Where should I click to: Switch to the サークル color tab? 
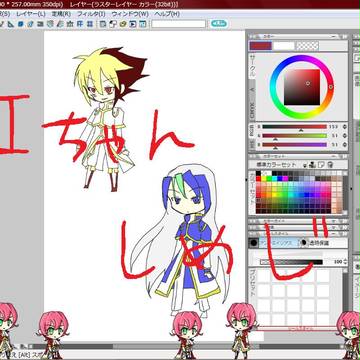[x=252, y=67]
